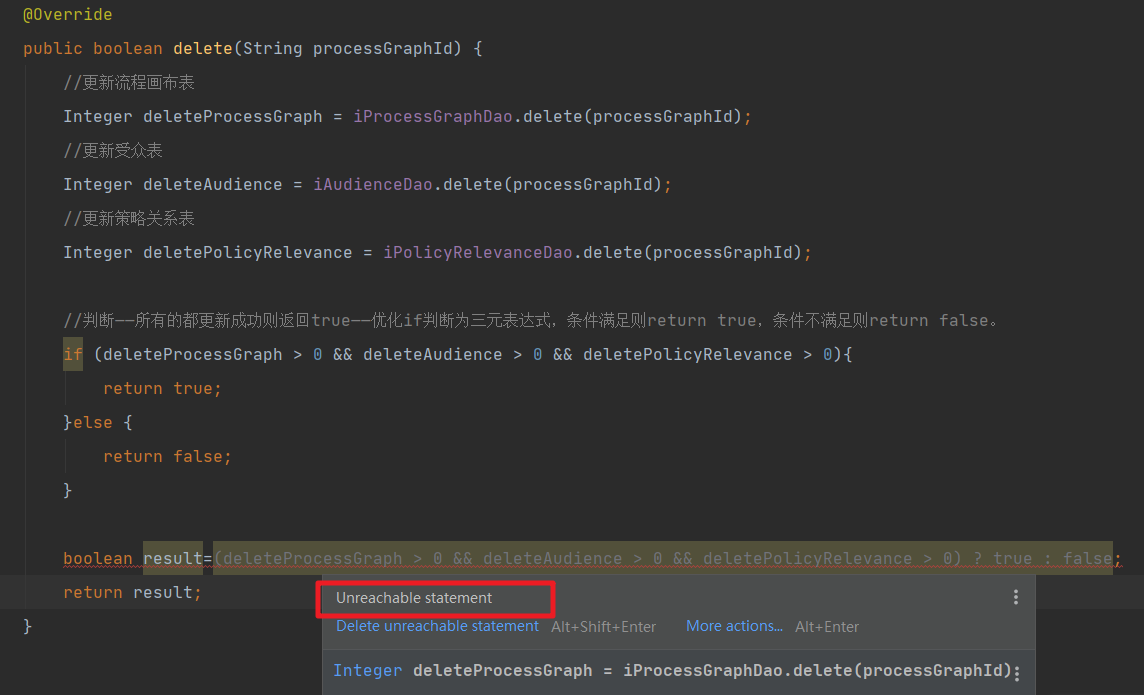Click the deletePolicyRelevance variable declaration

click(x=247, y=252)
